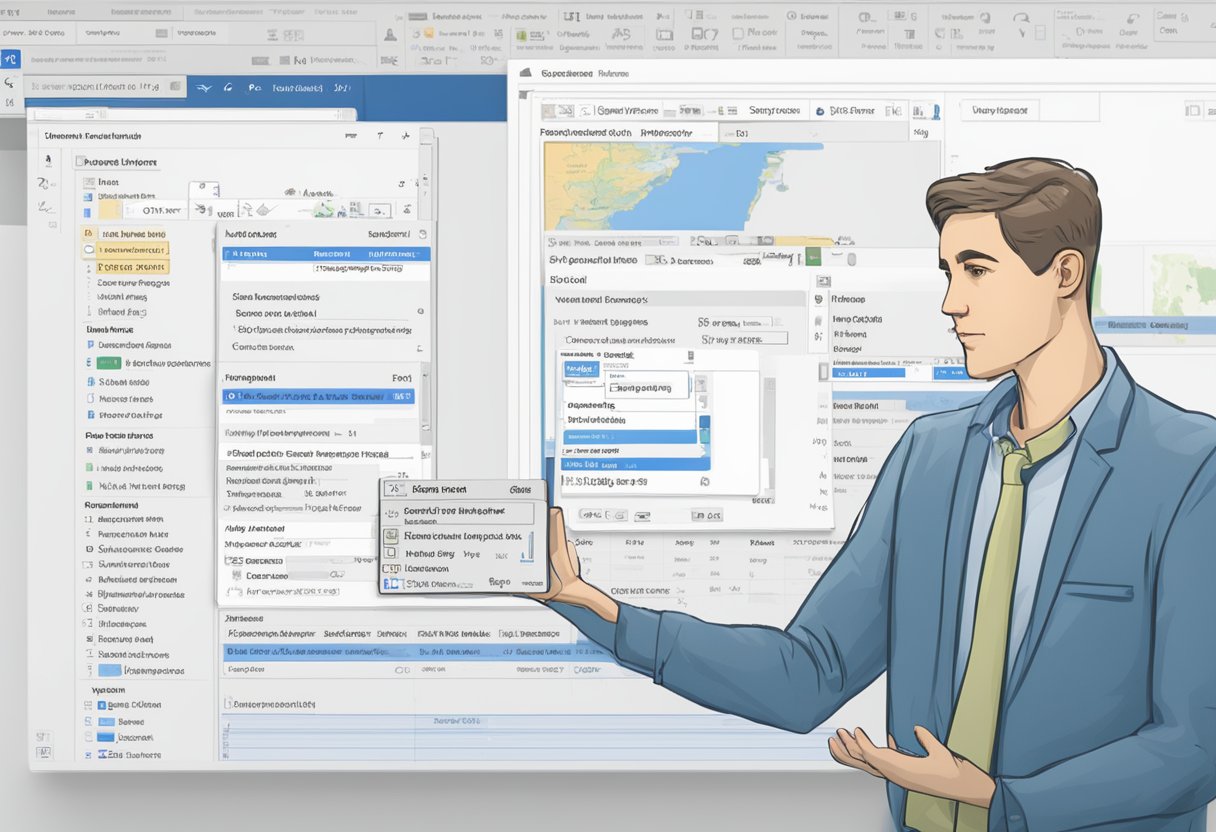Choose the blue highlighted entry in the popup list
Viewport: 1216px width, 832px height.
click(628, 437)
